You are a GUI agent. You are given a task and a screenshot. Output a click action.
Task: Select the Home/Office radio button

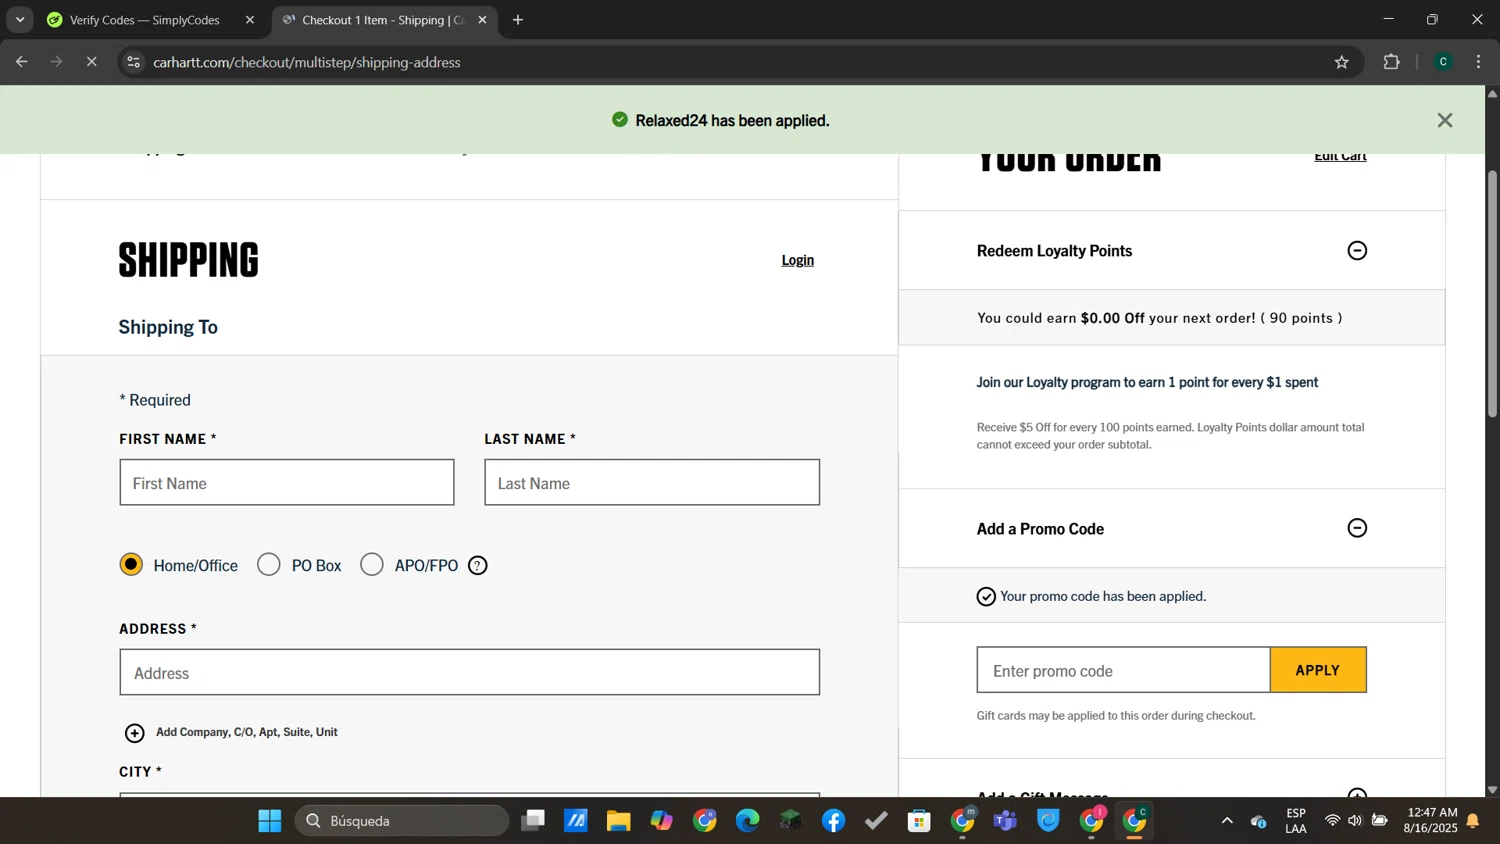[131, 565]
